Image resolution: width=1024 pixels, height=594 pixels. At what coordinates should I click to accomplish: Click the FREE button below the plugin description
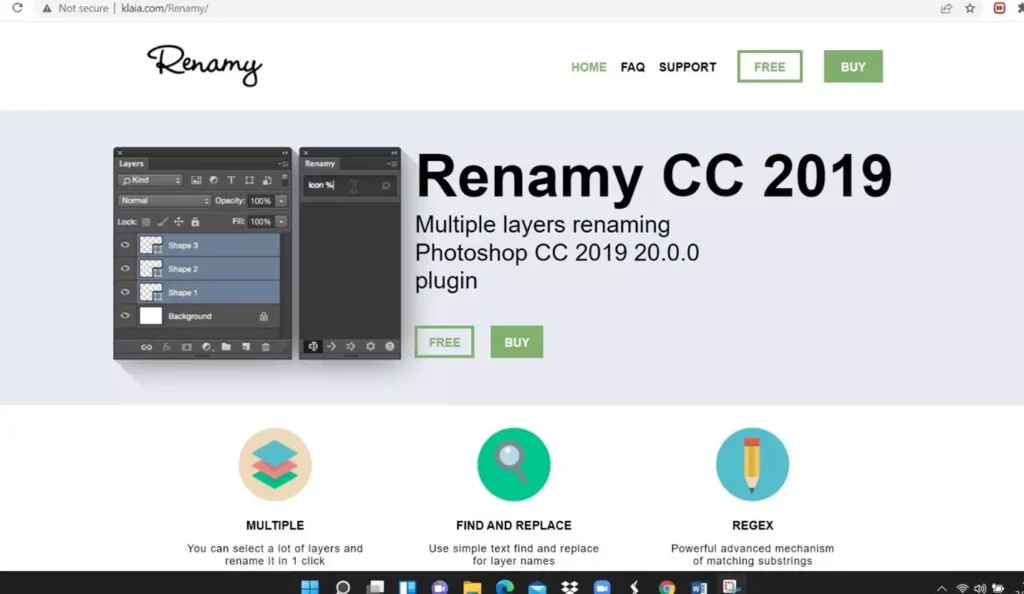(x=445, y=342)
